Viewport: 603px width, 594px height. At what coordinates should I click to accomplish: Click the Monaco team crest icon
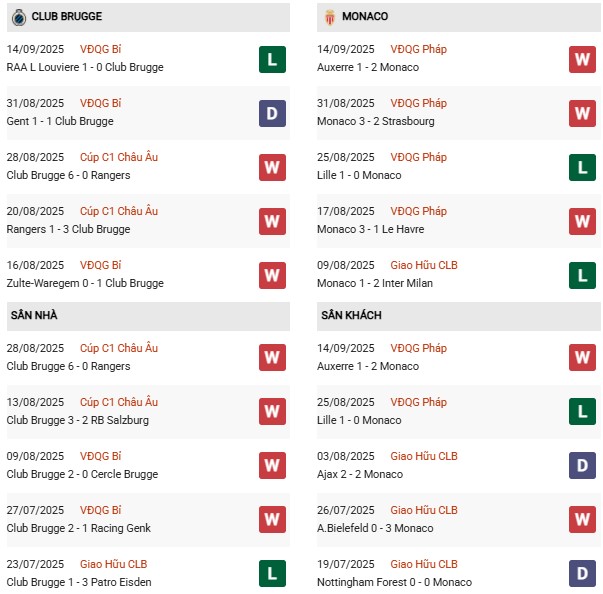330,17
